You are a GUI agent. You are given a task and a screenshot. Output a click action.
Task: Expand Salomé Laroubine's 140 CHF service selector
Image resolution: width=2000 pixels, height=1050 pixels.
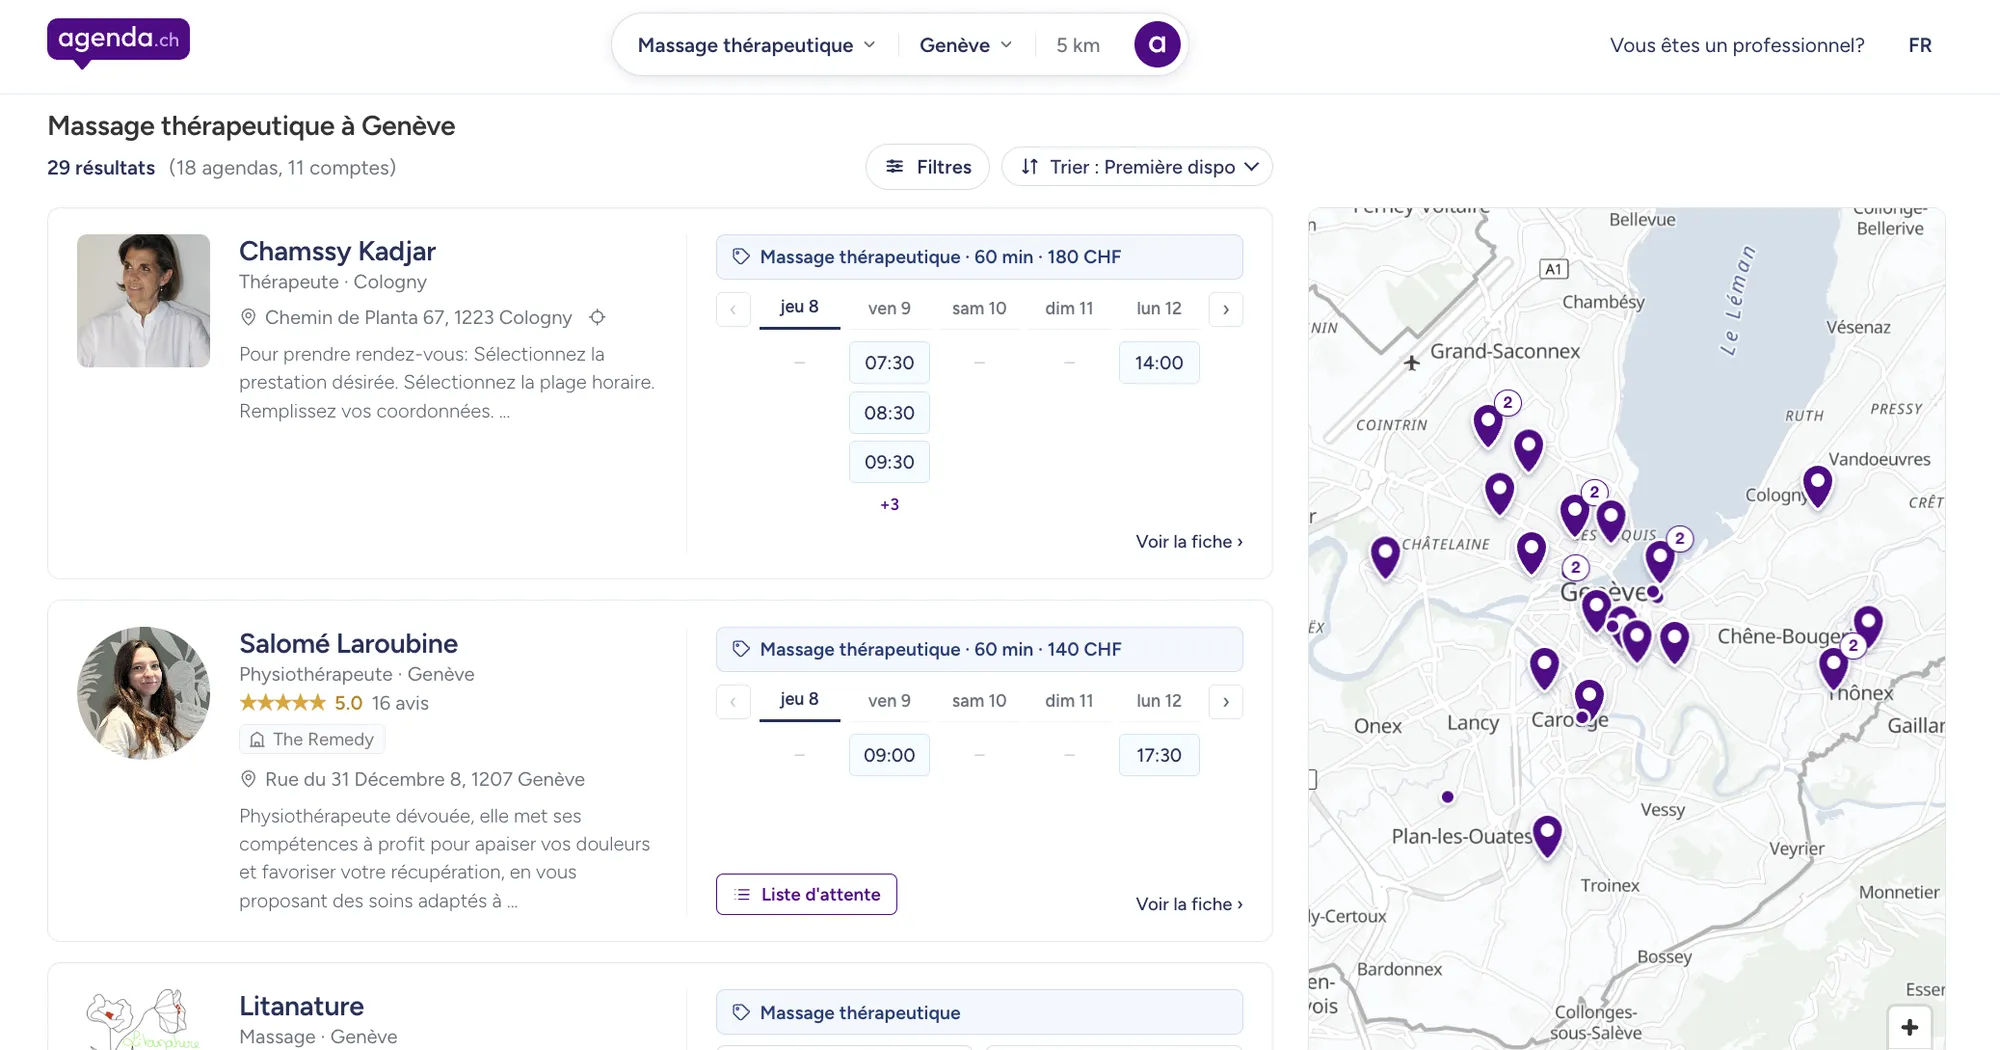tap(979, 649)
